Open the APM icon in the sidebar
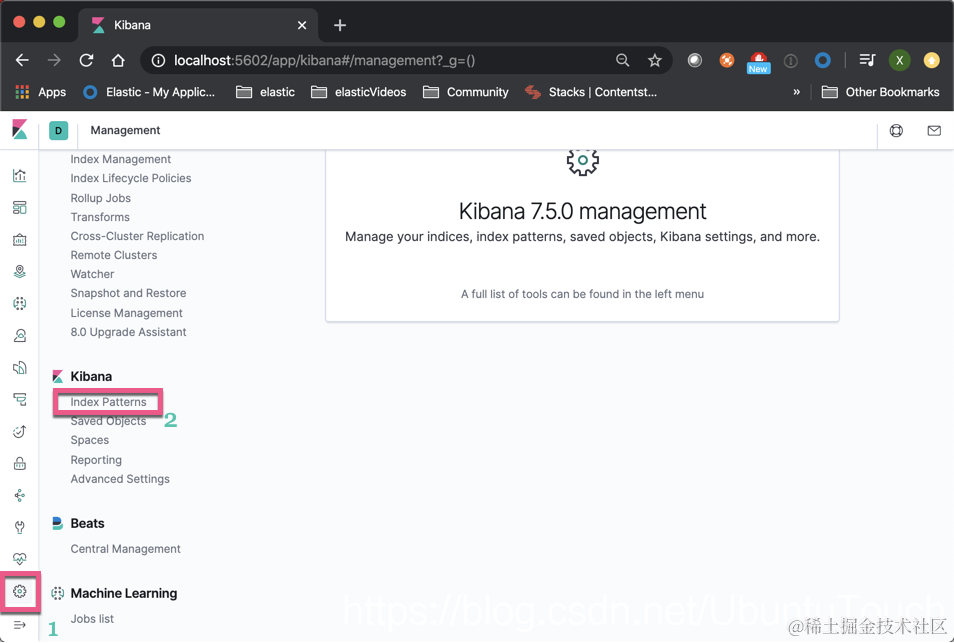954x643 pixels. pos(19,399)
